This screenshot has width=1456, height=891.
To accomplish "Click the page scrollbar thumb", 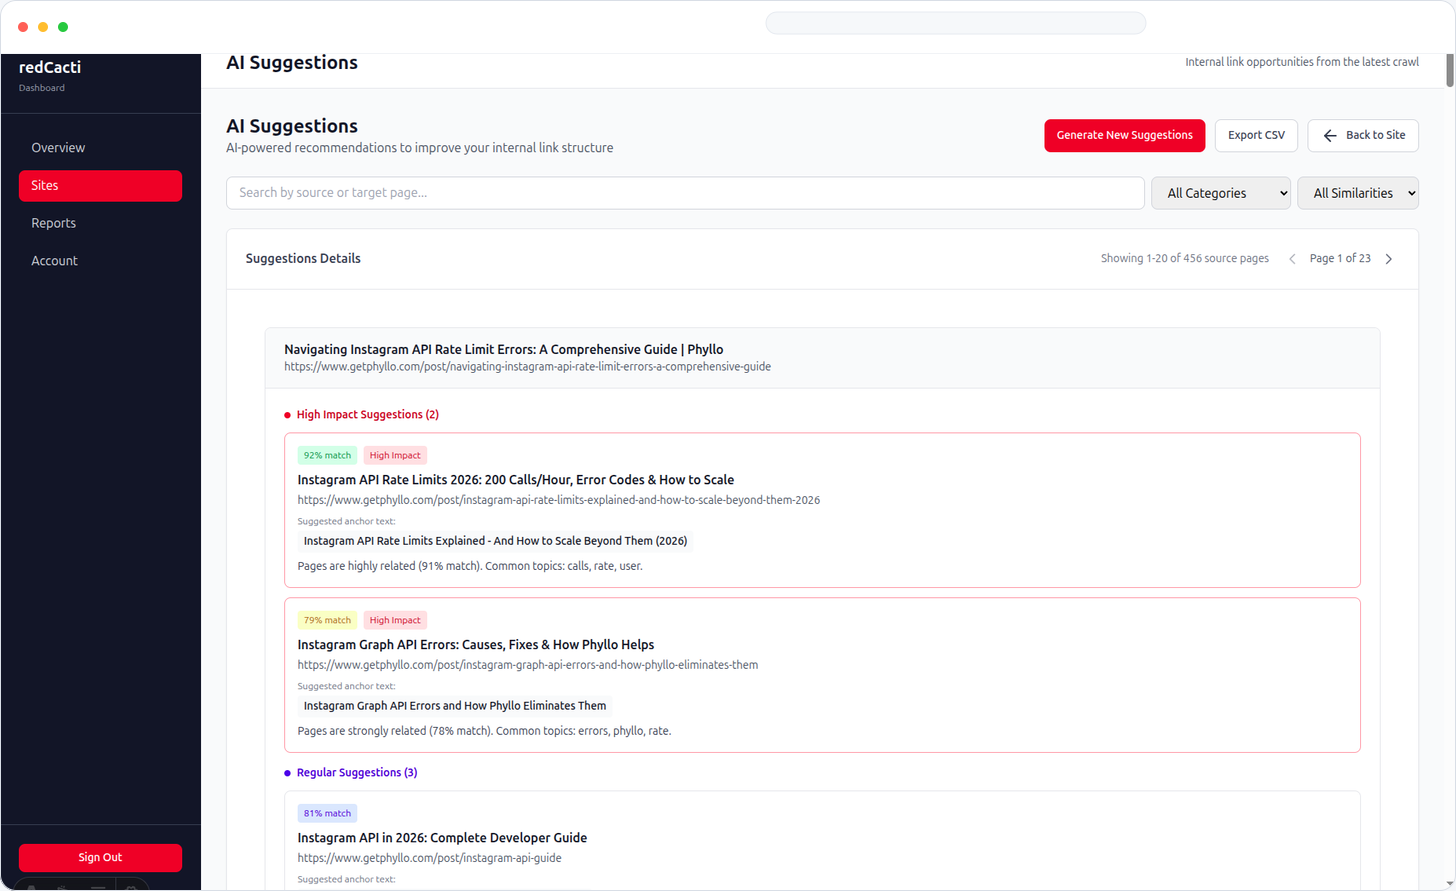I will pyautogui.click(x=1450, y=70).
